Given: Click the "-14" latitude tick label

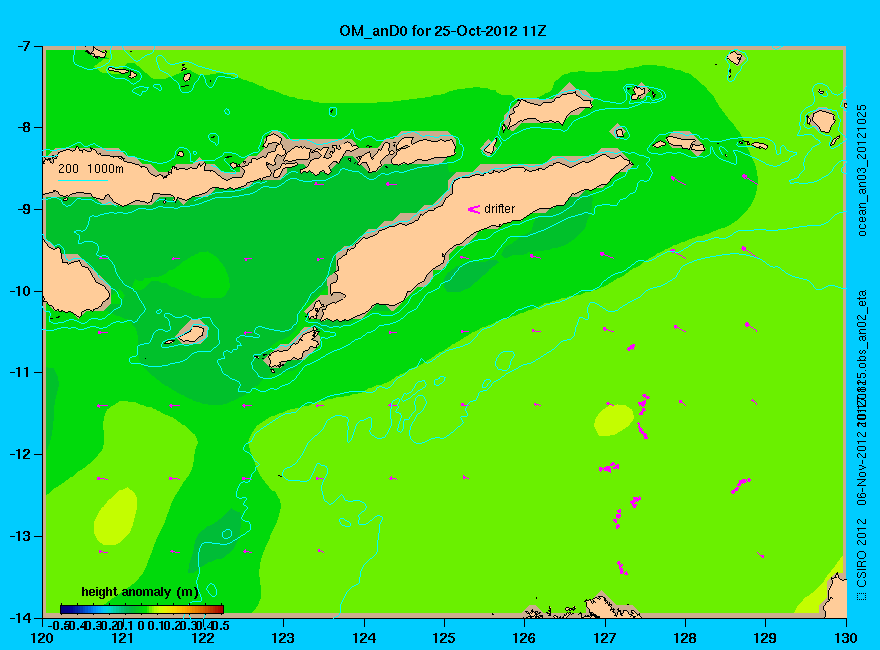Looking at the screenshot, I should (x=19, y=617).
